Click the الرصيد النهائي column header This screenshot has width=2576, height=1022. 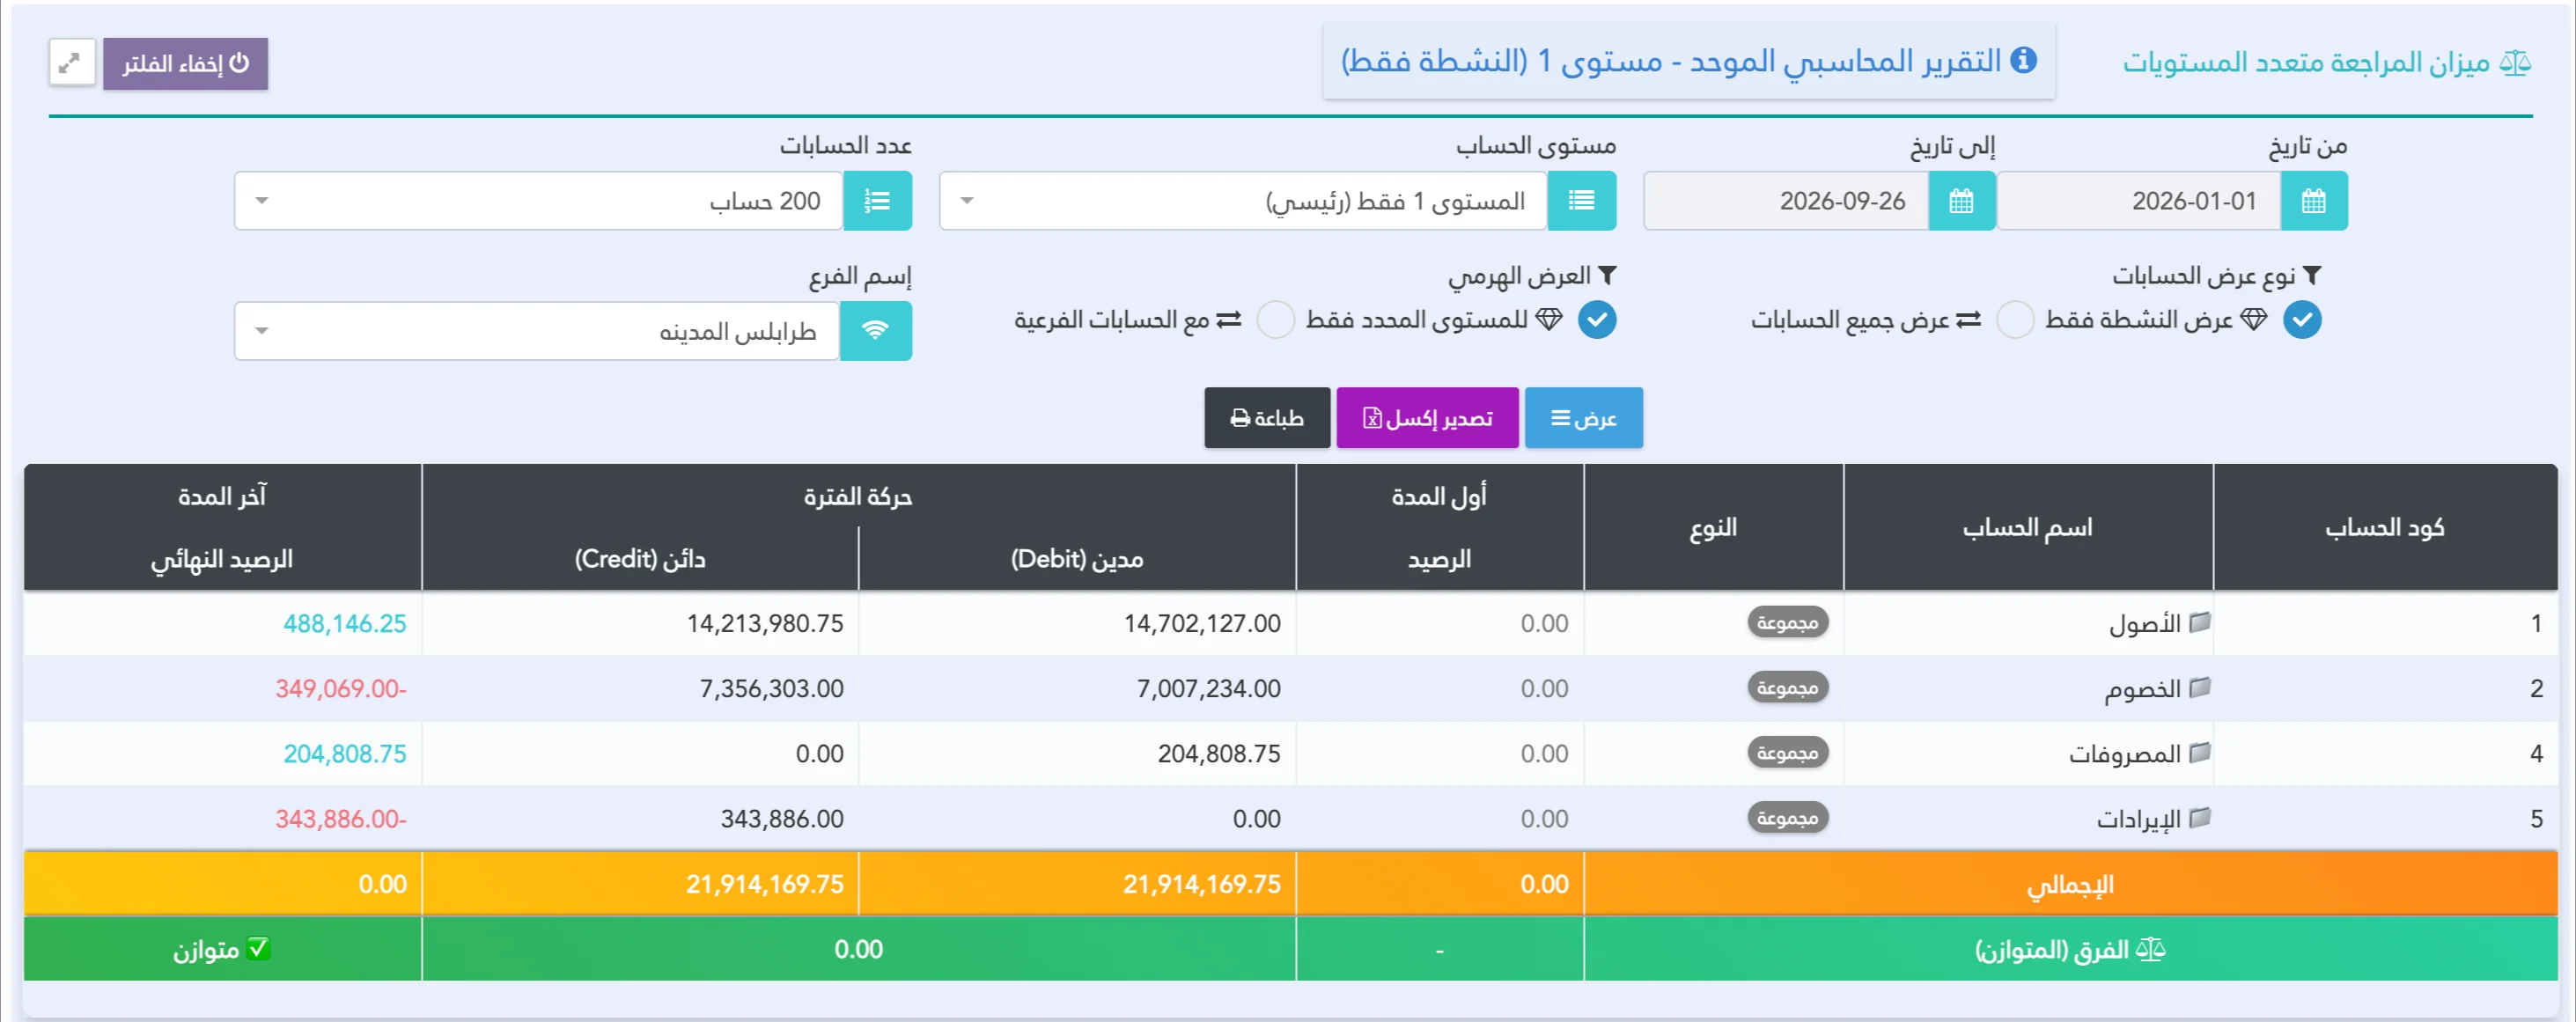coord(222,559)
